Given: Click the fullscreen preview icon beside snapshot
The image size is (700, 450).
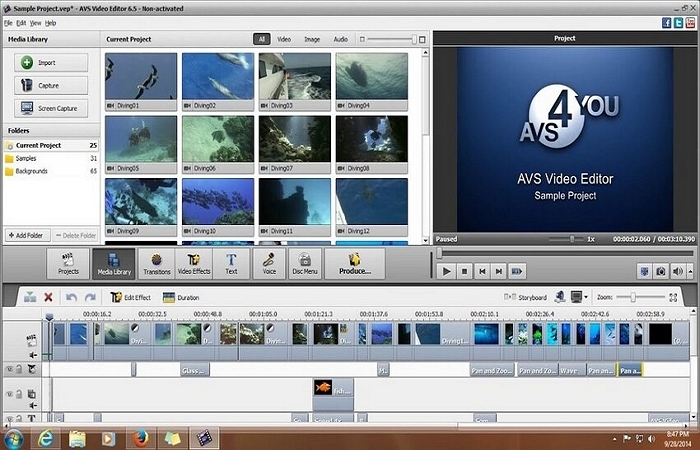Looking at the screenshot, I should (x=644, y=271).
